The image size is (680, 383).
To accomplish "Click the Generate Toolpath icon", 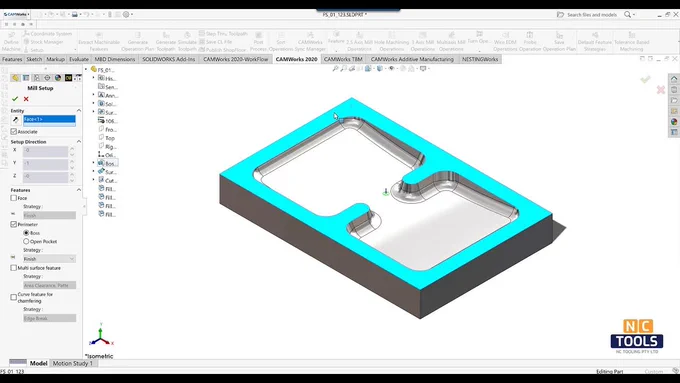I will (166, 42).
